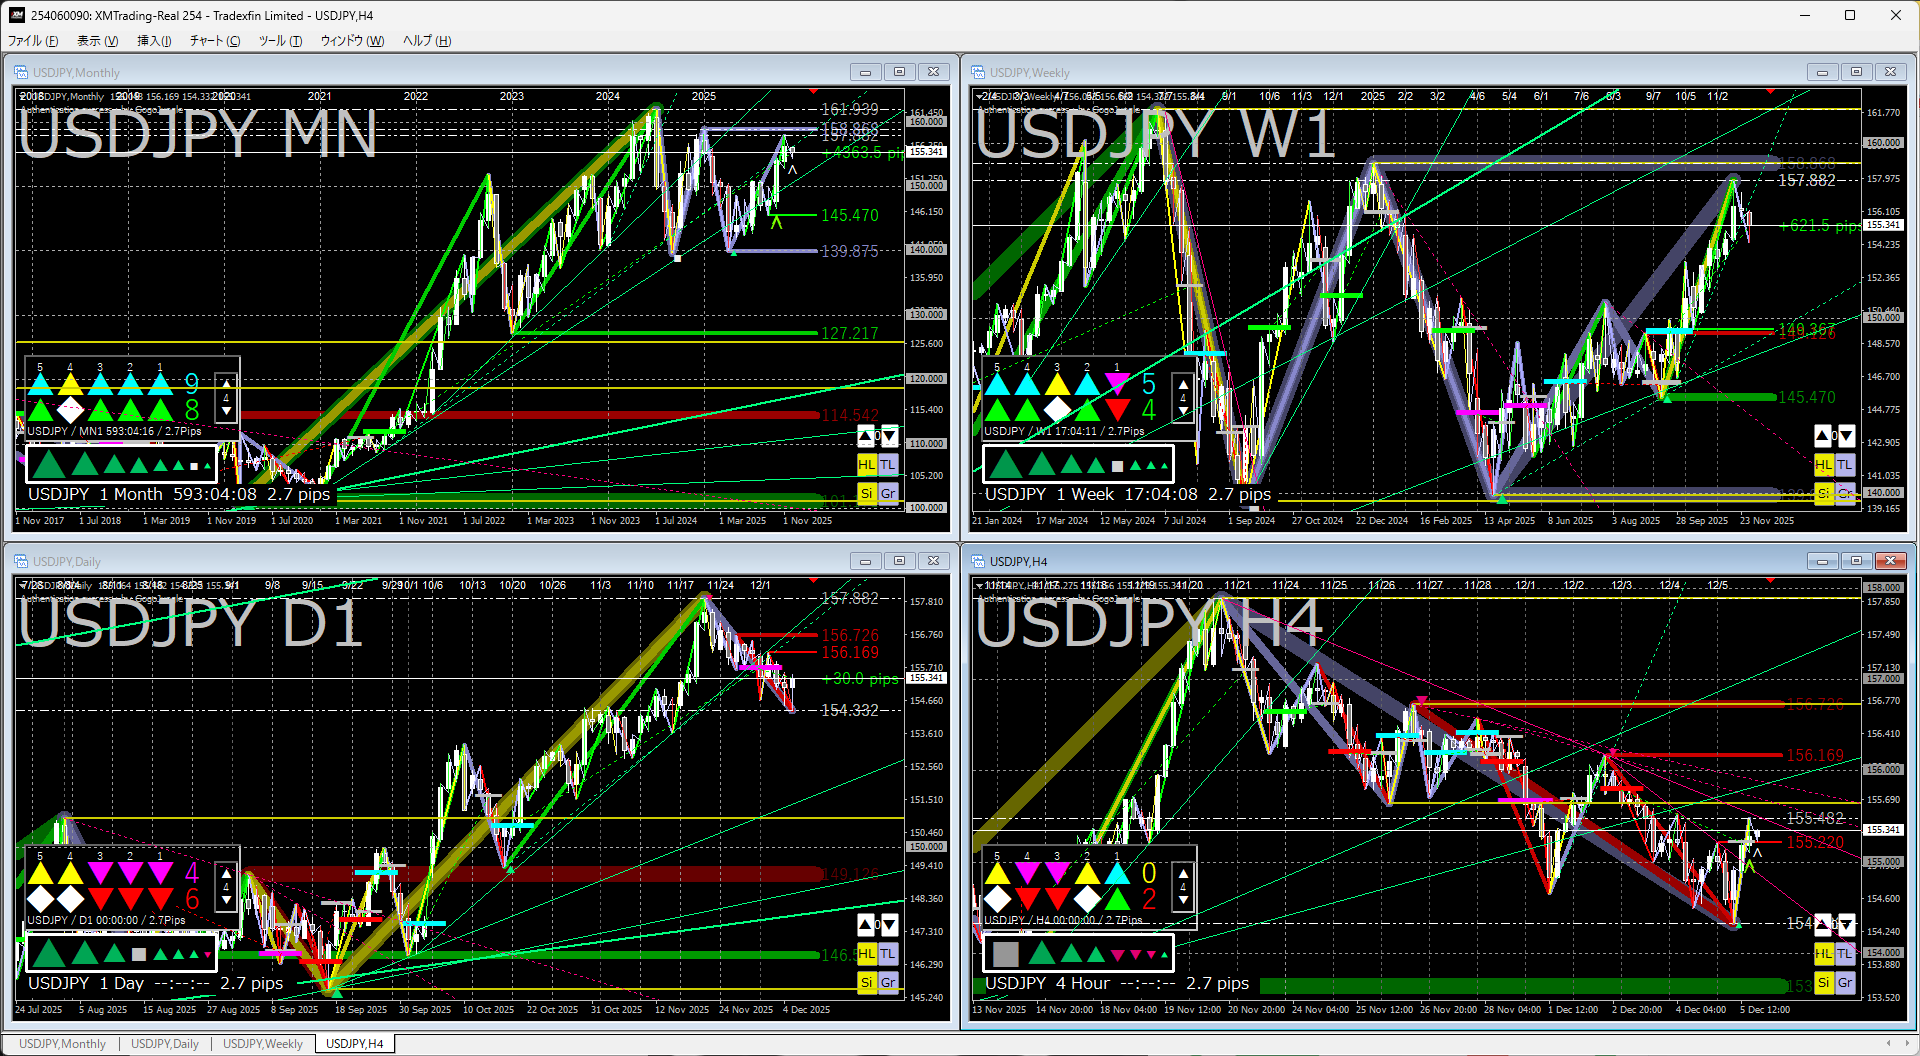The image size is (1920, 1056).
Task: Click the cyan triangle in the H4 signal panel
Action: tap(1117, 873)
